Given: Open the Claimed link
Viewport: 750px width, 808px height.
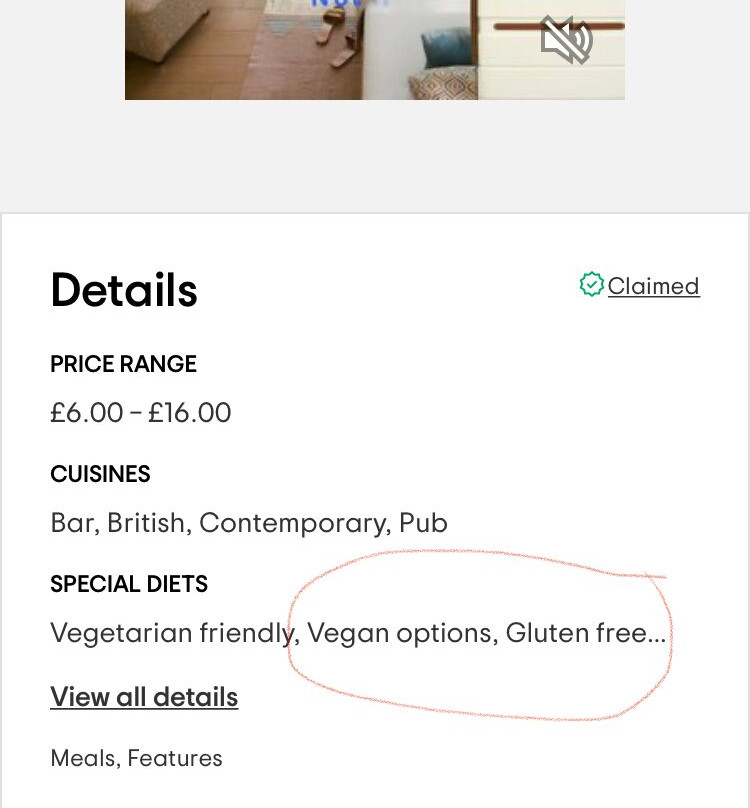Looking at the screenshot, I should coord(653,286).
